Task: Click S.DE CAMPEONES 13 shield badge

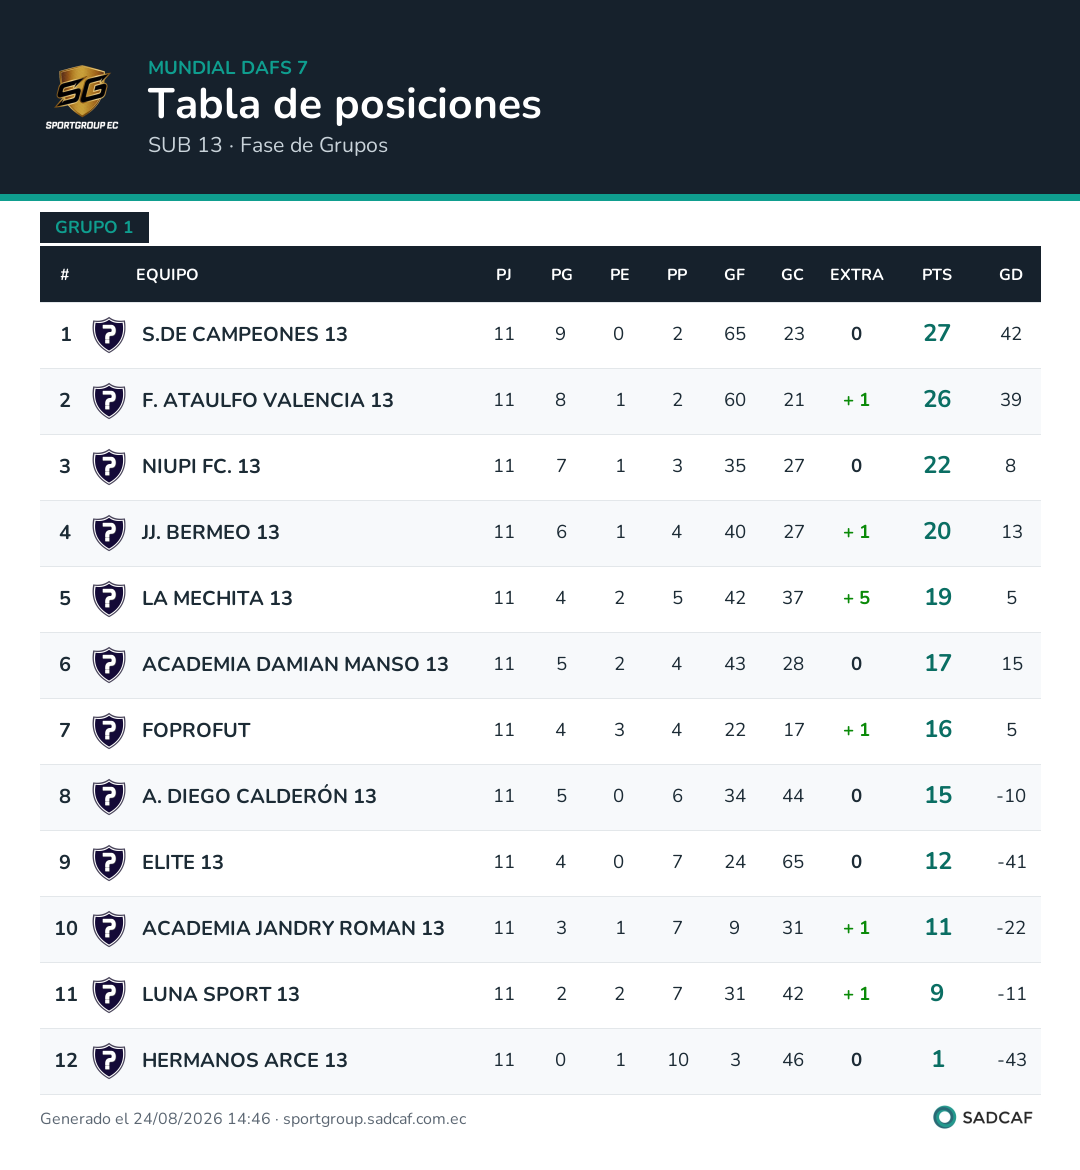Action: (109, 334)
